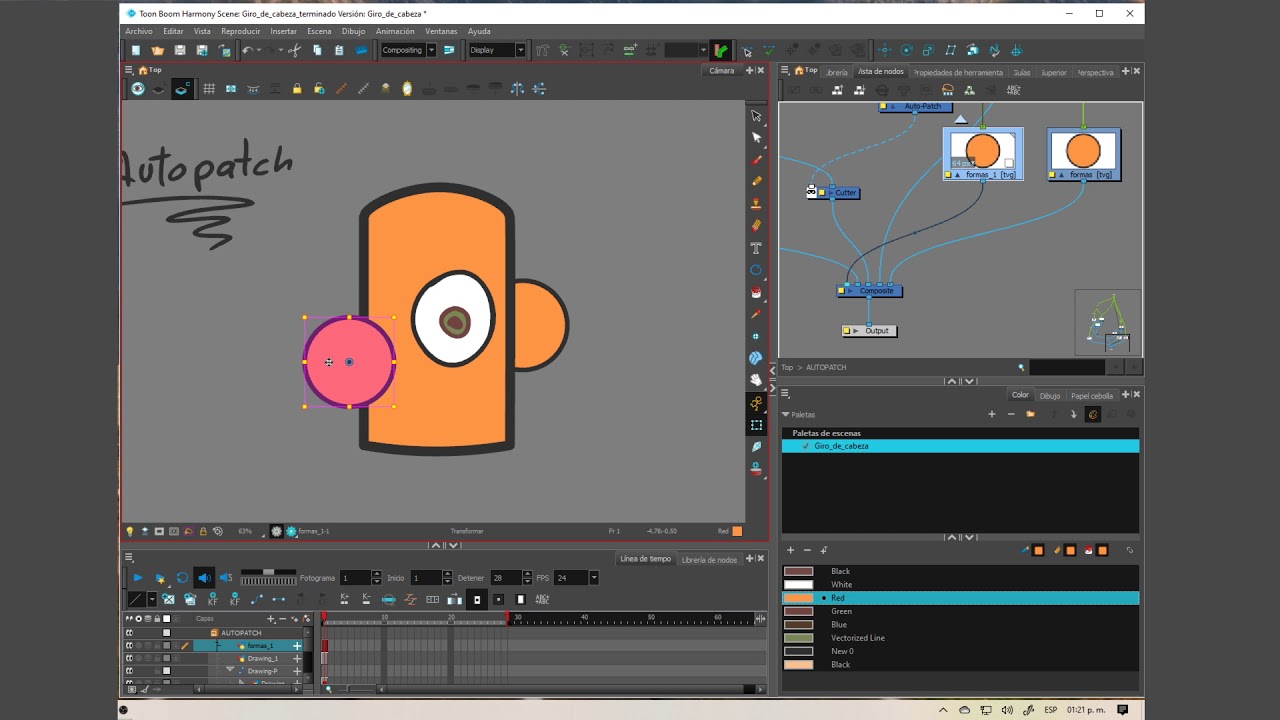Select the Rotate tool in top toolbar
Viewport: 1280px width, 720px height.
[906, 50]
